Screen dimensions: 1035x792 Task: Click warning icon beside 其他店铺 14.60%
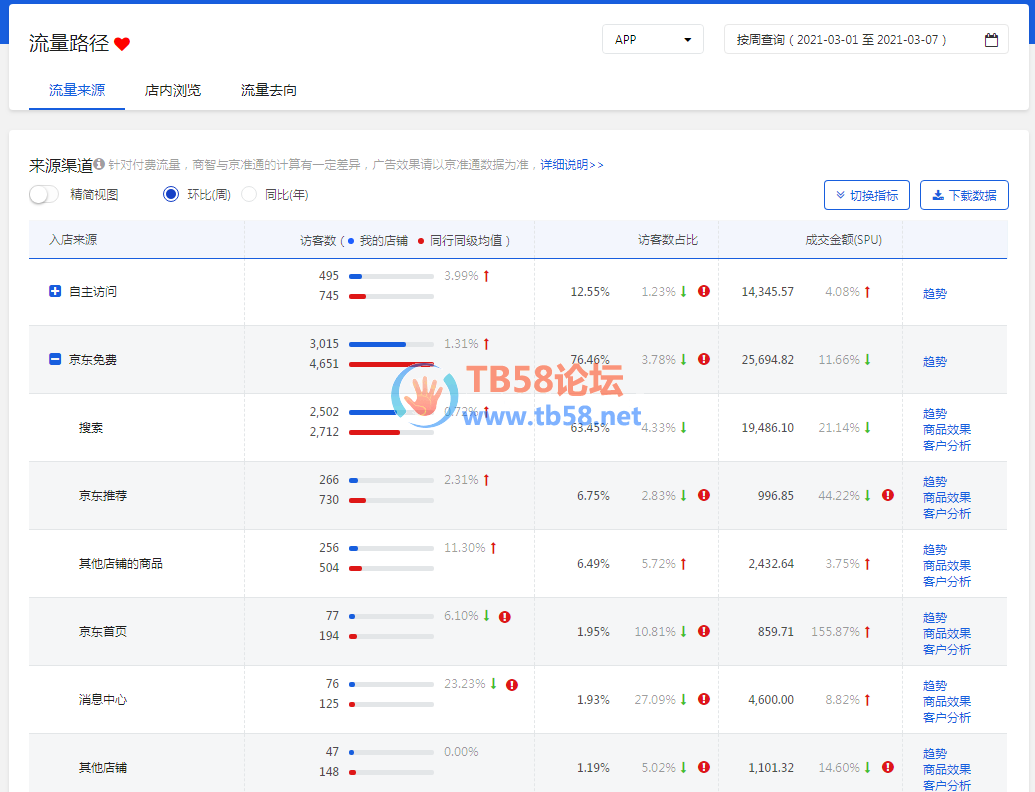(888, 767)
